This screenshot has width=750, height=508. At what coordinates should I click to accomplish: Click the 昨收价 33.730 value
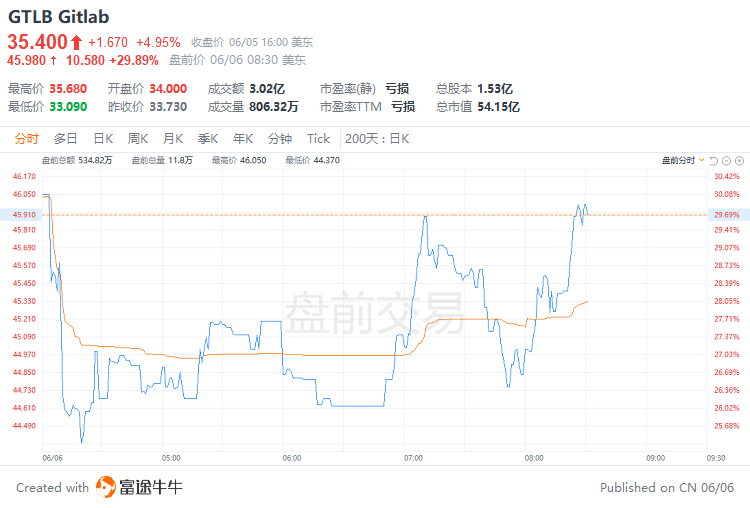[168, 107]
